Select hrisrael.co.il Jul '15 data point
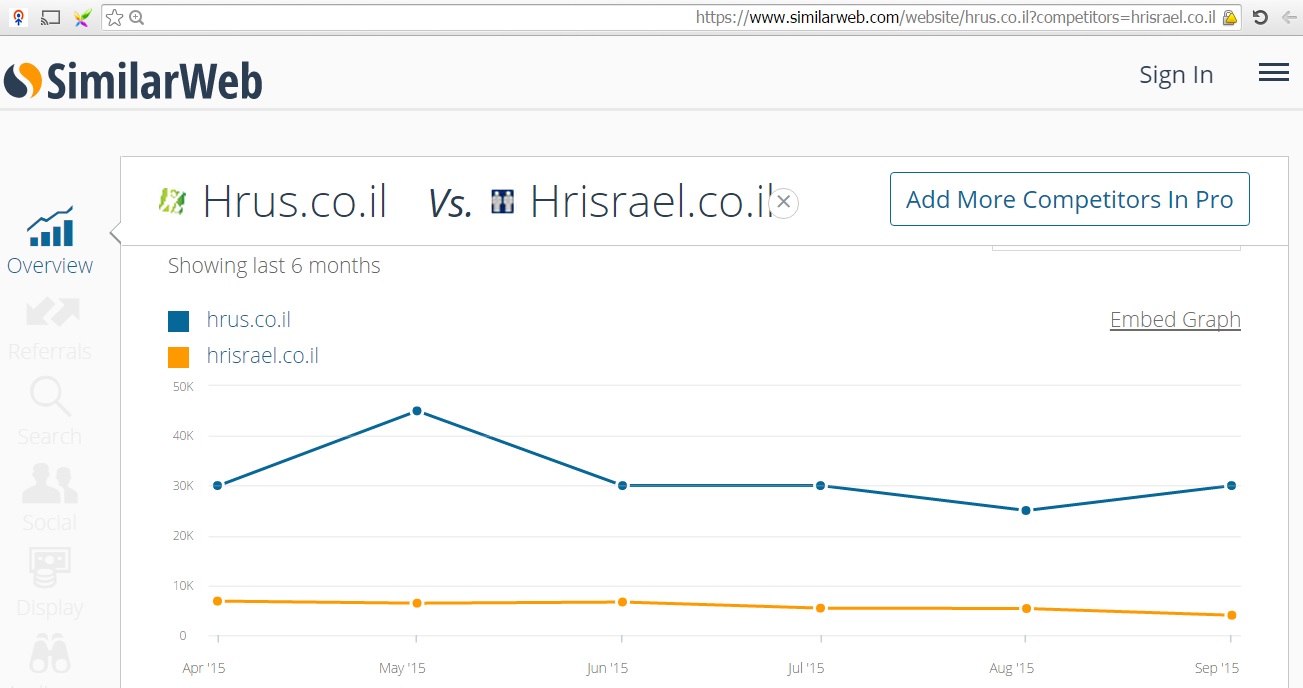Screen dimensions: 1303x688 point(820,608)
